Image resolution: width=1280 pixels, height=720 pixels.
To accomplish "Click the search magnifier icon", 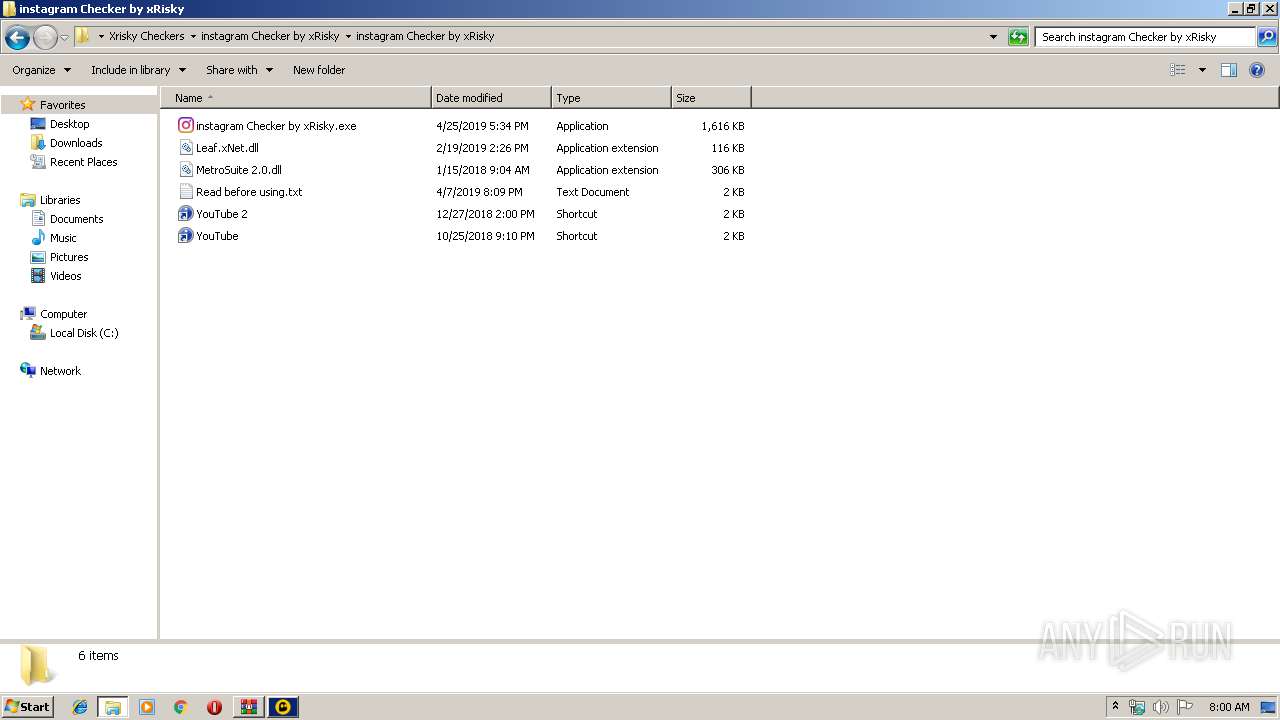I will [1266, 37].
